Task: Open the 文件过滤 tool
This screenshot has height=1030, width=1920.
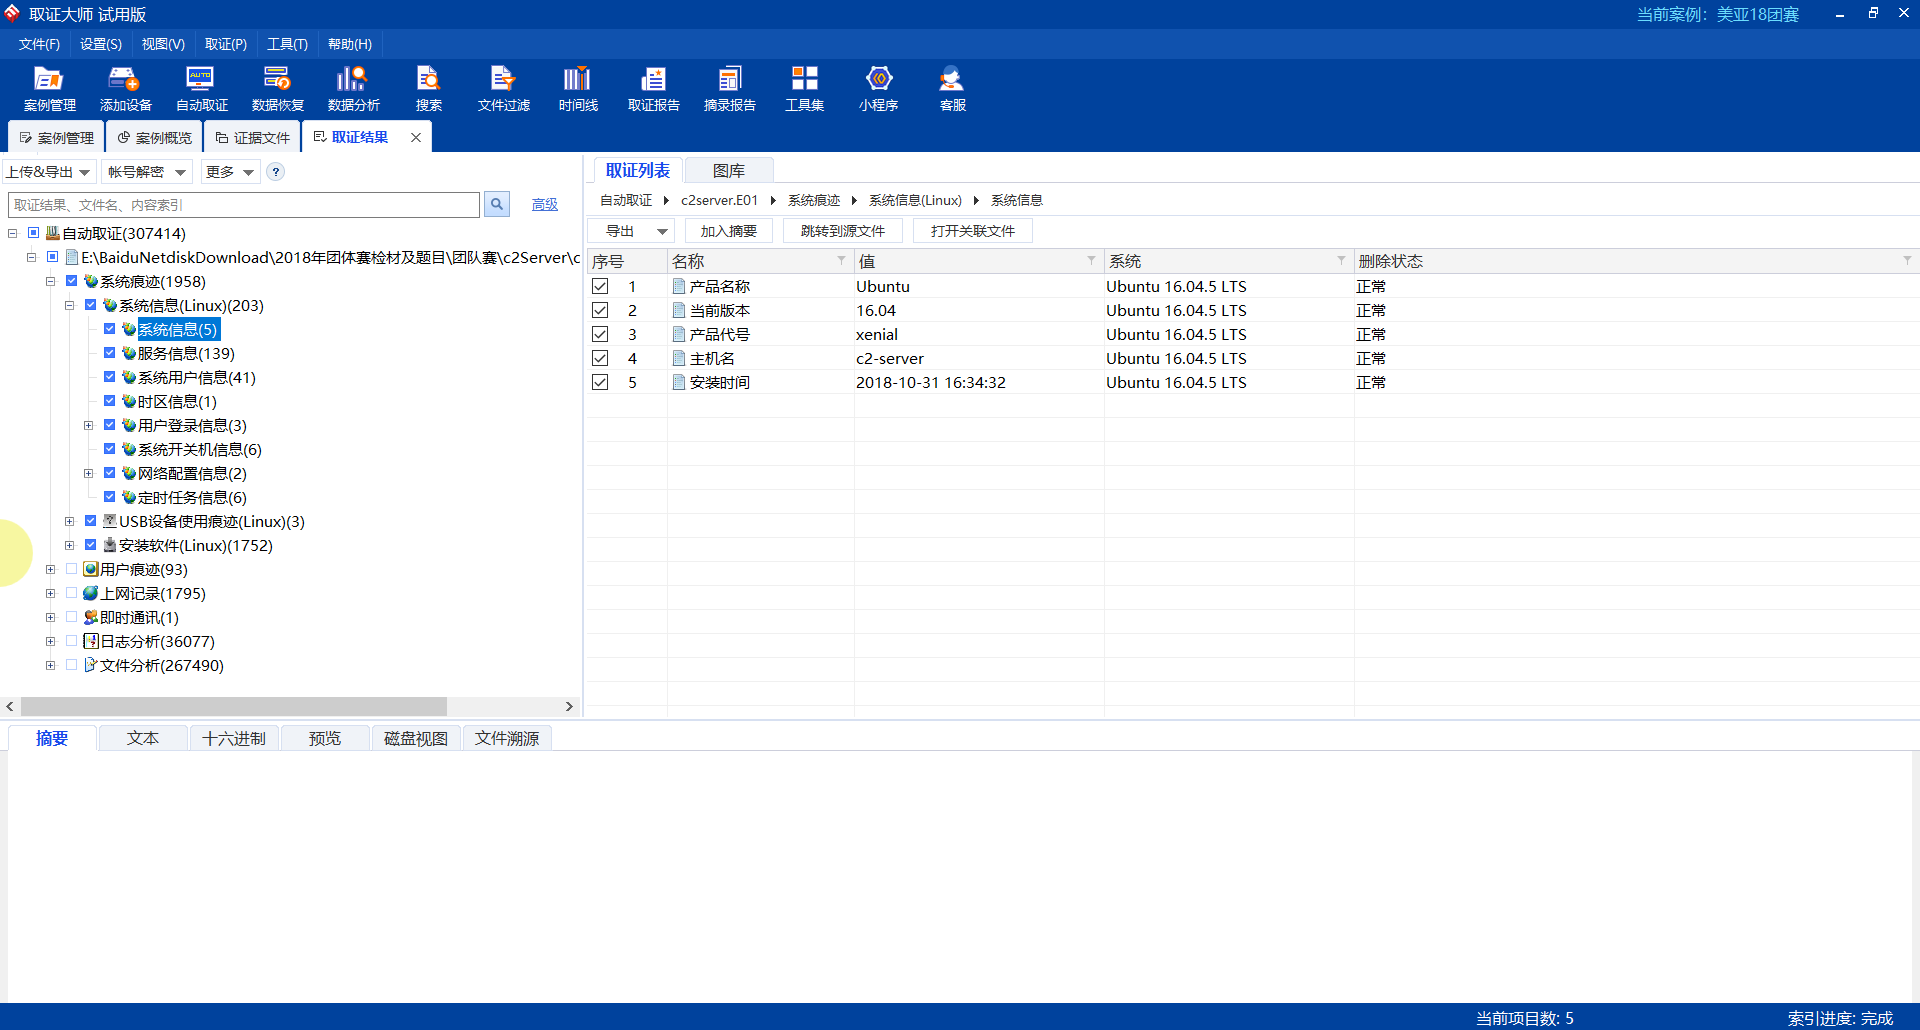Action: click(x=503, y=89)
